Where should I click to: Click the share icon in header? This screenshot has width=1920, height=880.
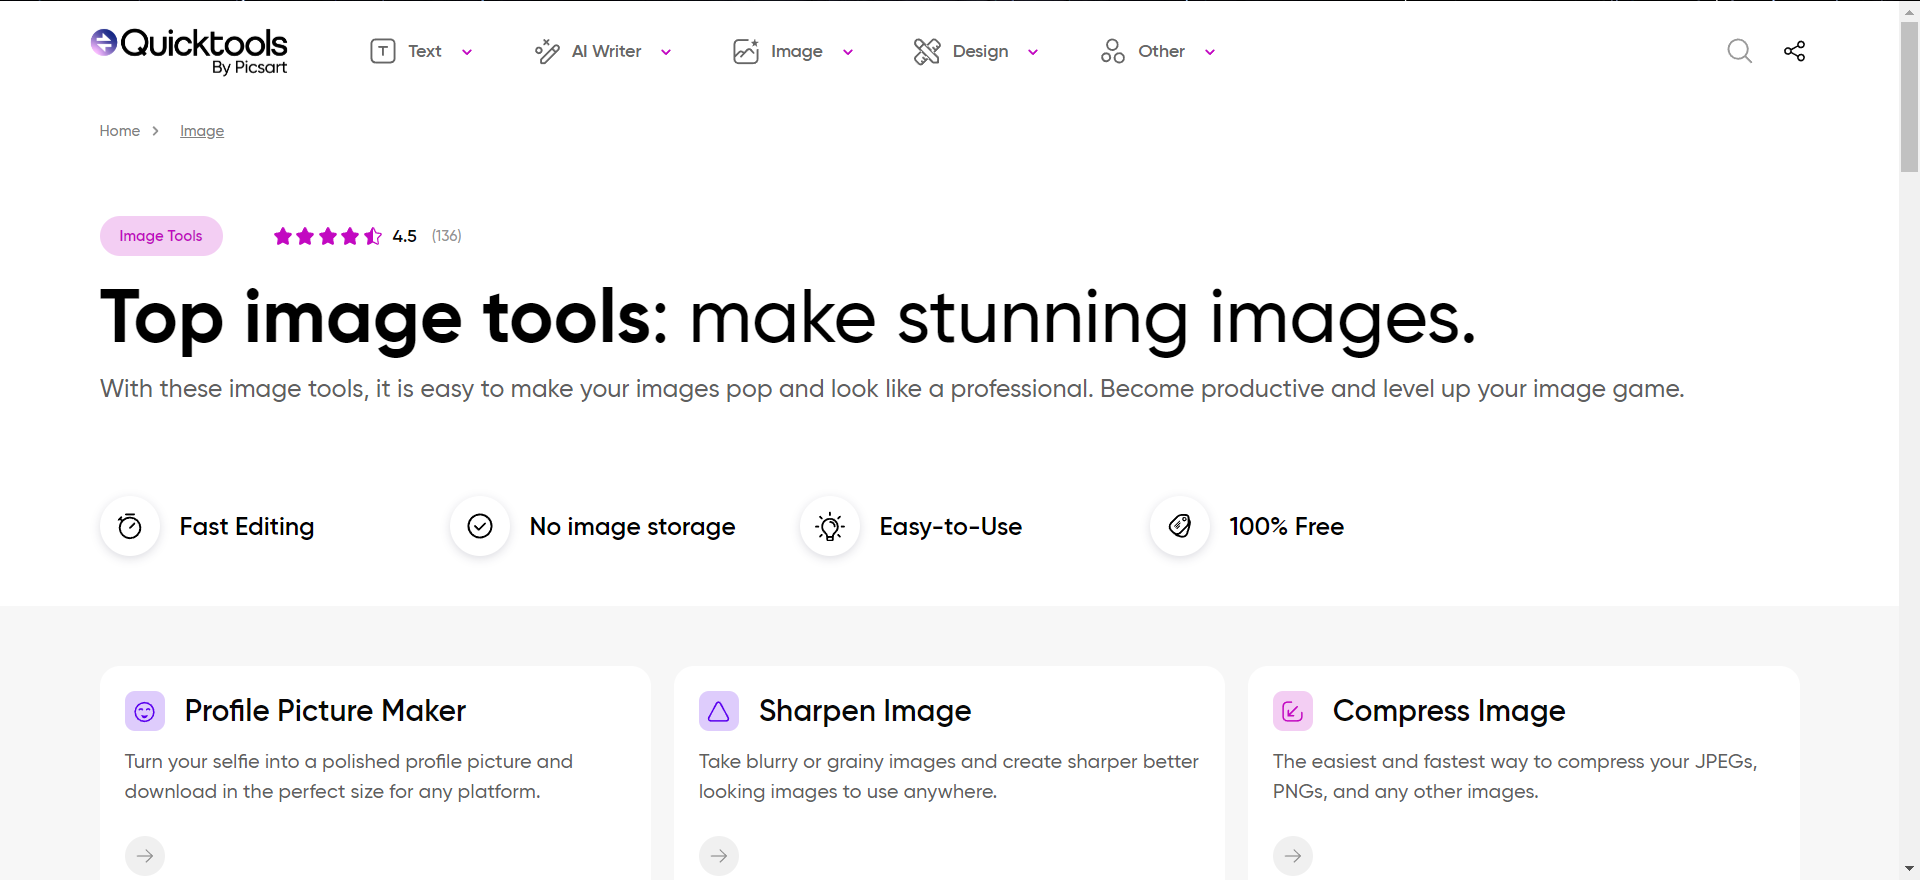coord(1794,51)
